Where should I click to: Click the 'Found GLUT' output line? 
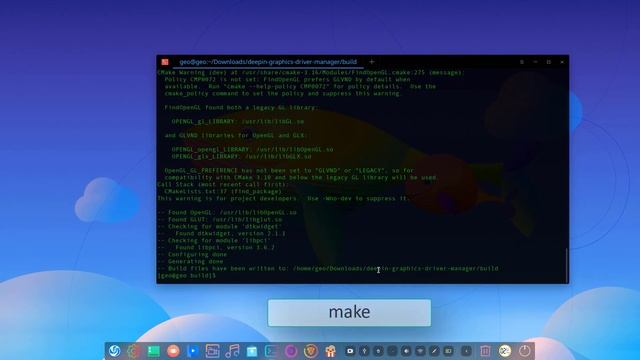(x=220, y=219)
